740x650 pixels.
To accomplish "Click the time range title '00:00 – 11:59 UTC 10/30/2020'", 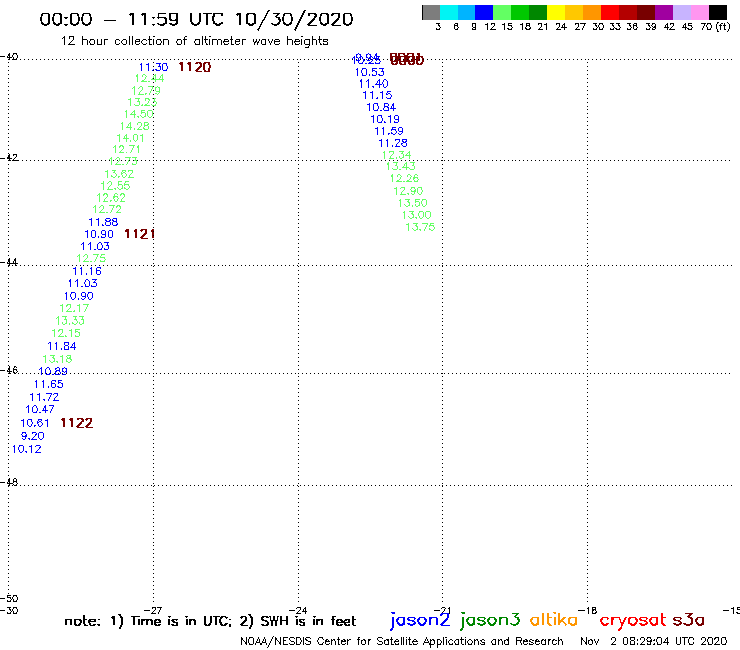I will point(196,19).
